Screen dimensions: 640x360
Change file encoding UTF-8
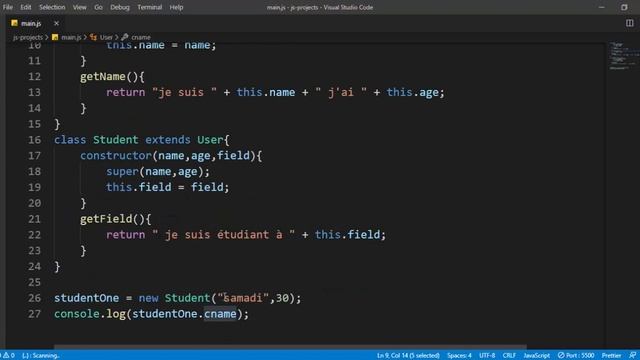pos(487,355)
